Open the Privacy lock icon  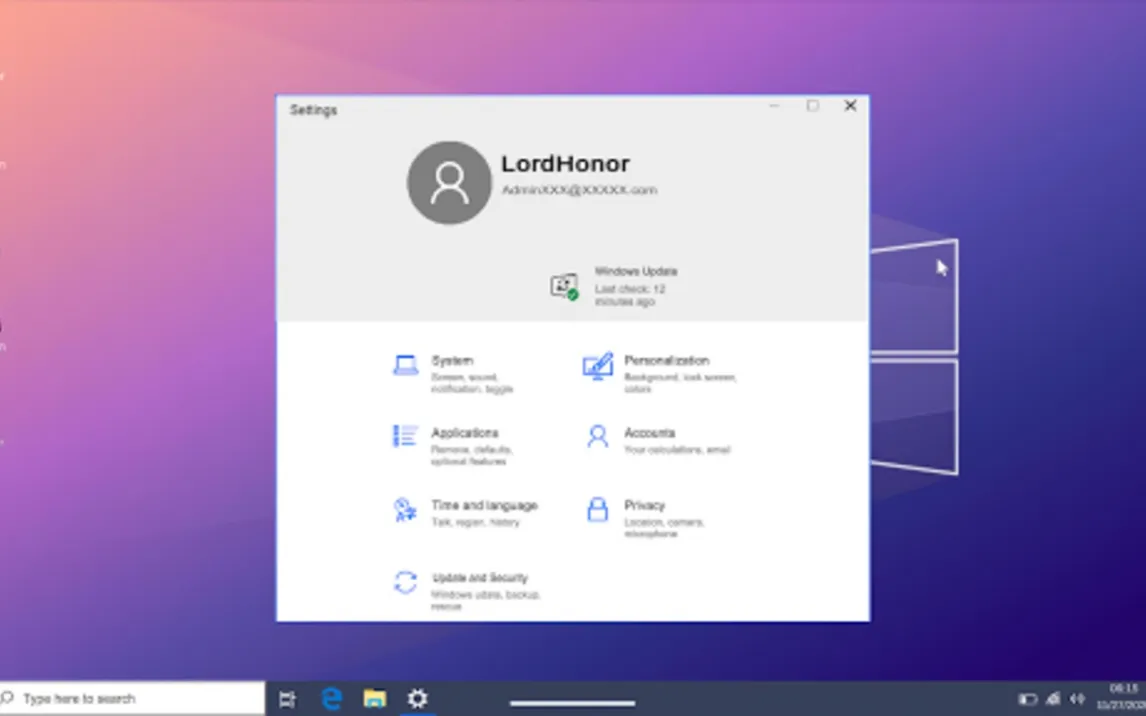click(597, 510)
